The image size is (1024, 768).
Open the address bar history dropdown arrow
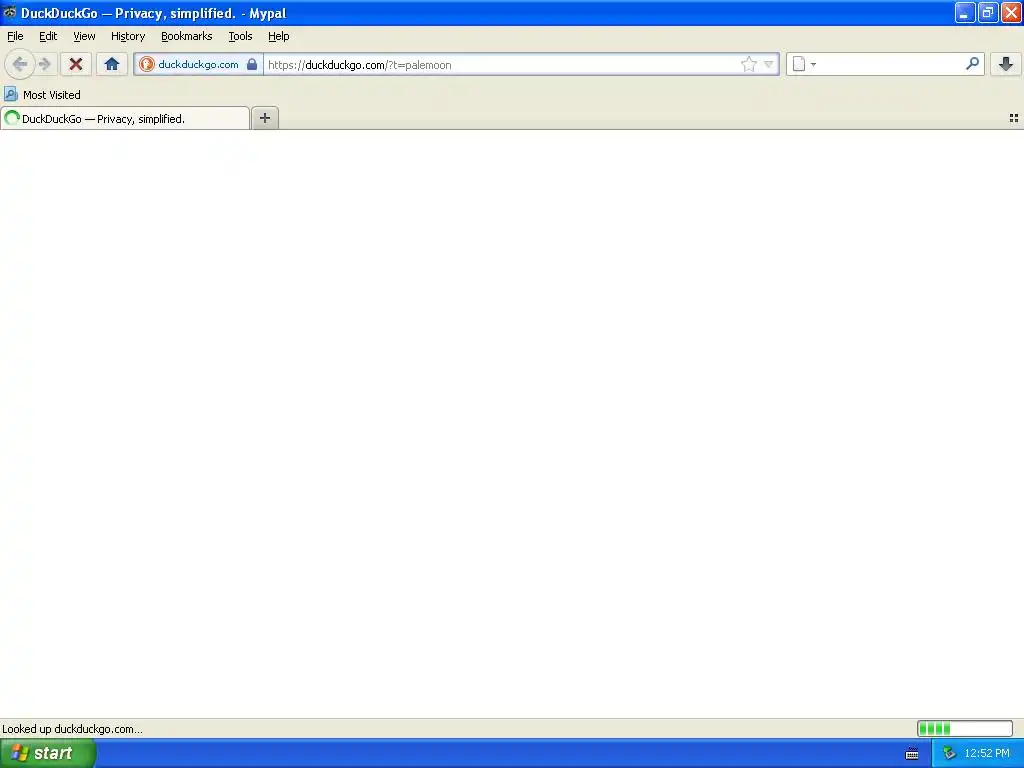tap(769, 64)
